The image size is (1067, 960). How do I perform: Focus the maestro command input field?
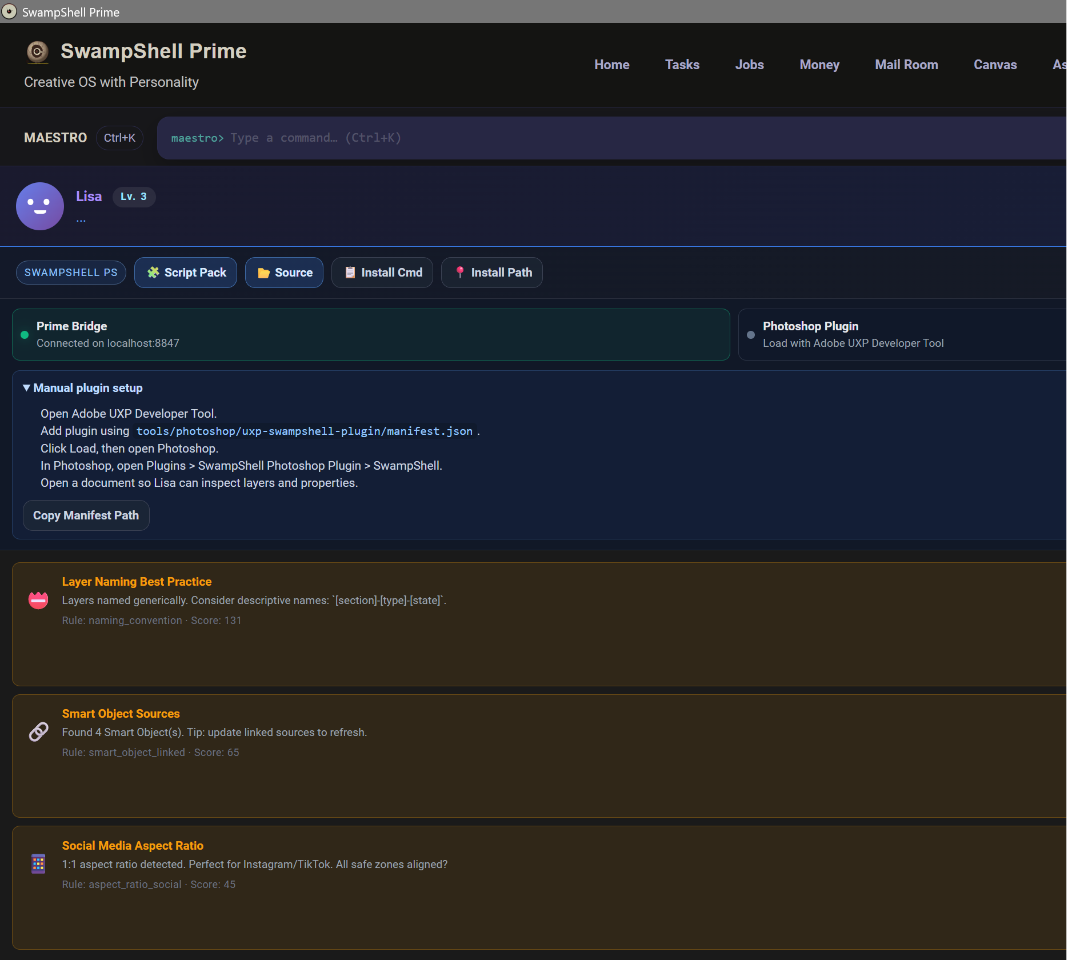tap(612, 138)
